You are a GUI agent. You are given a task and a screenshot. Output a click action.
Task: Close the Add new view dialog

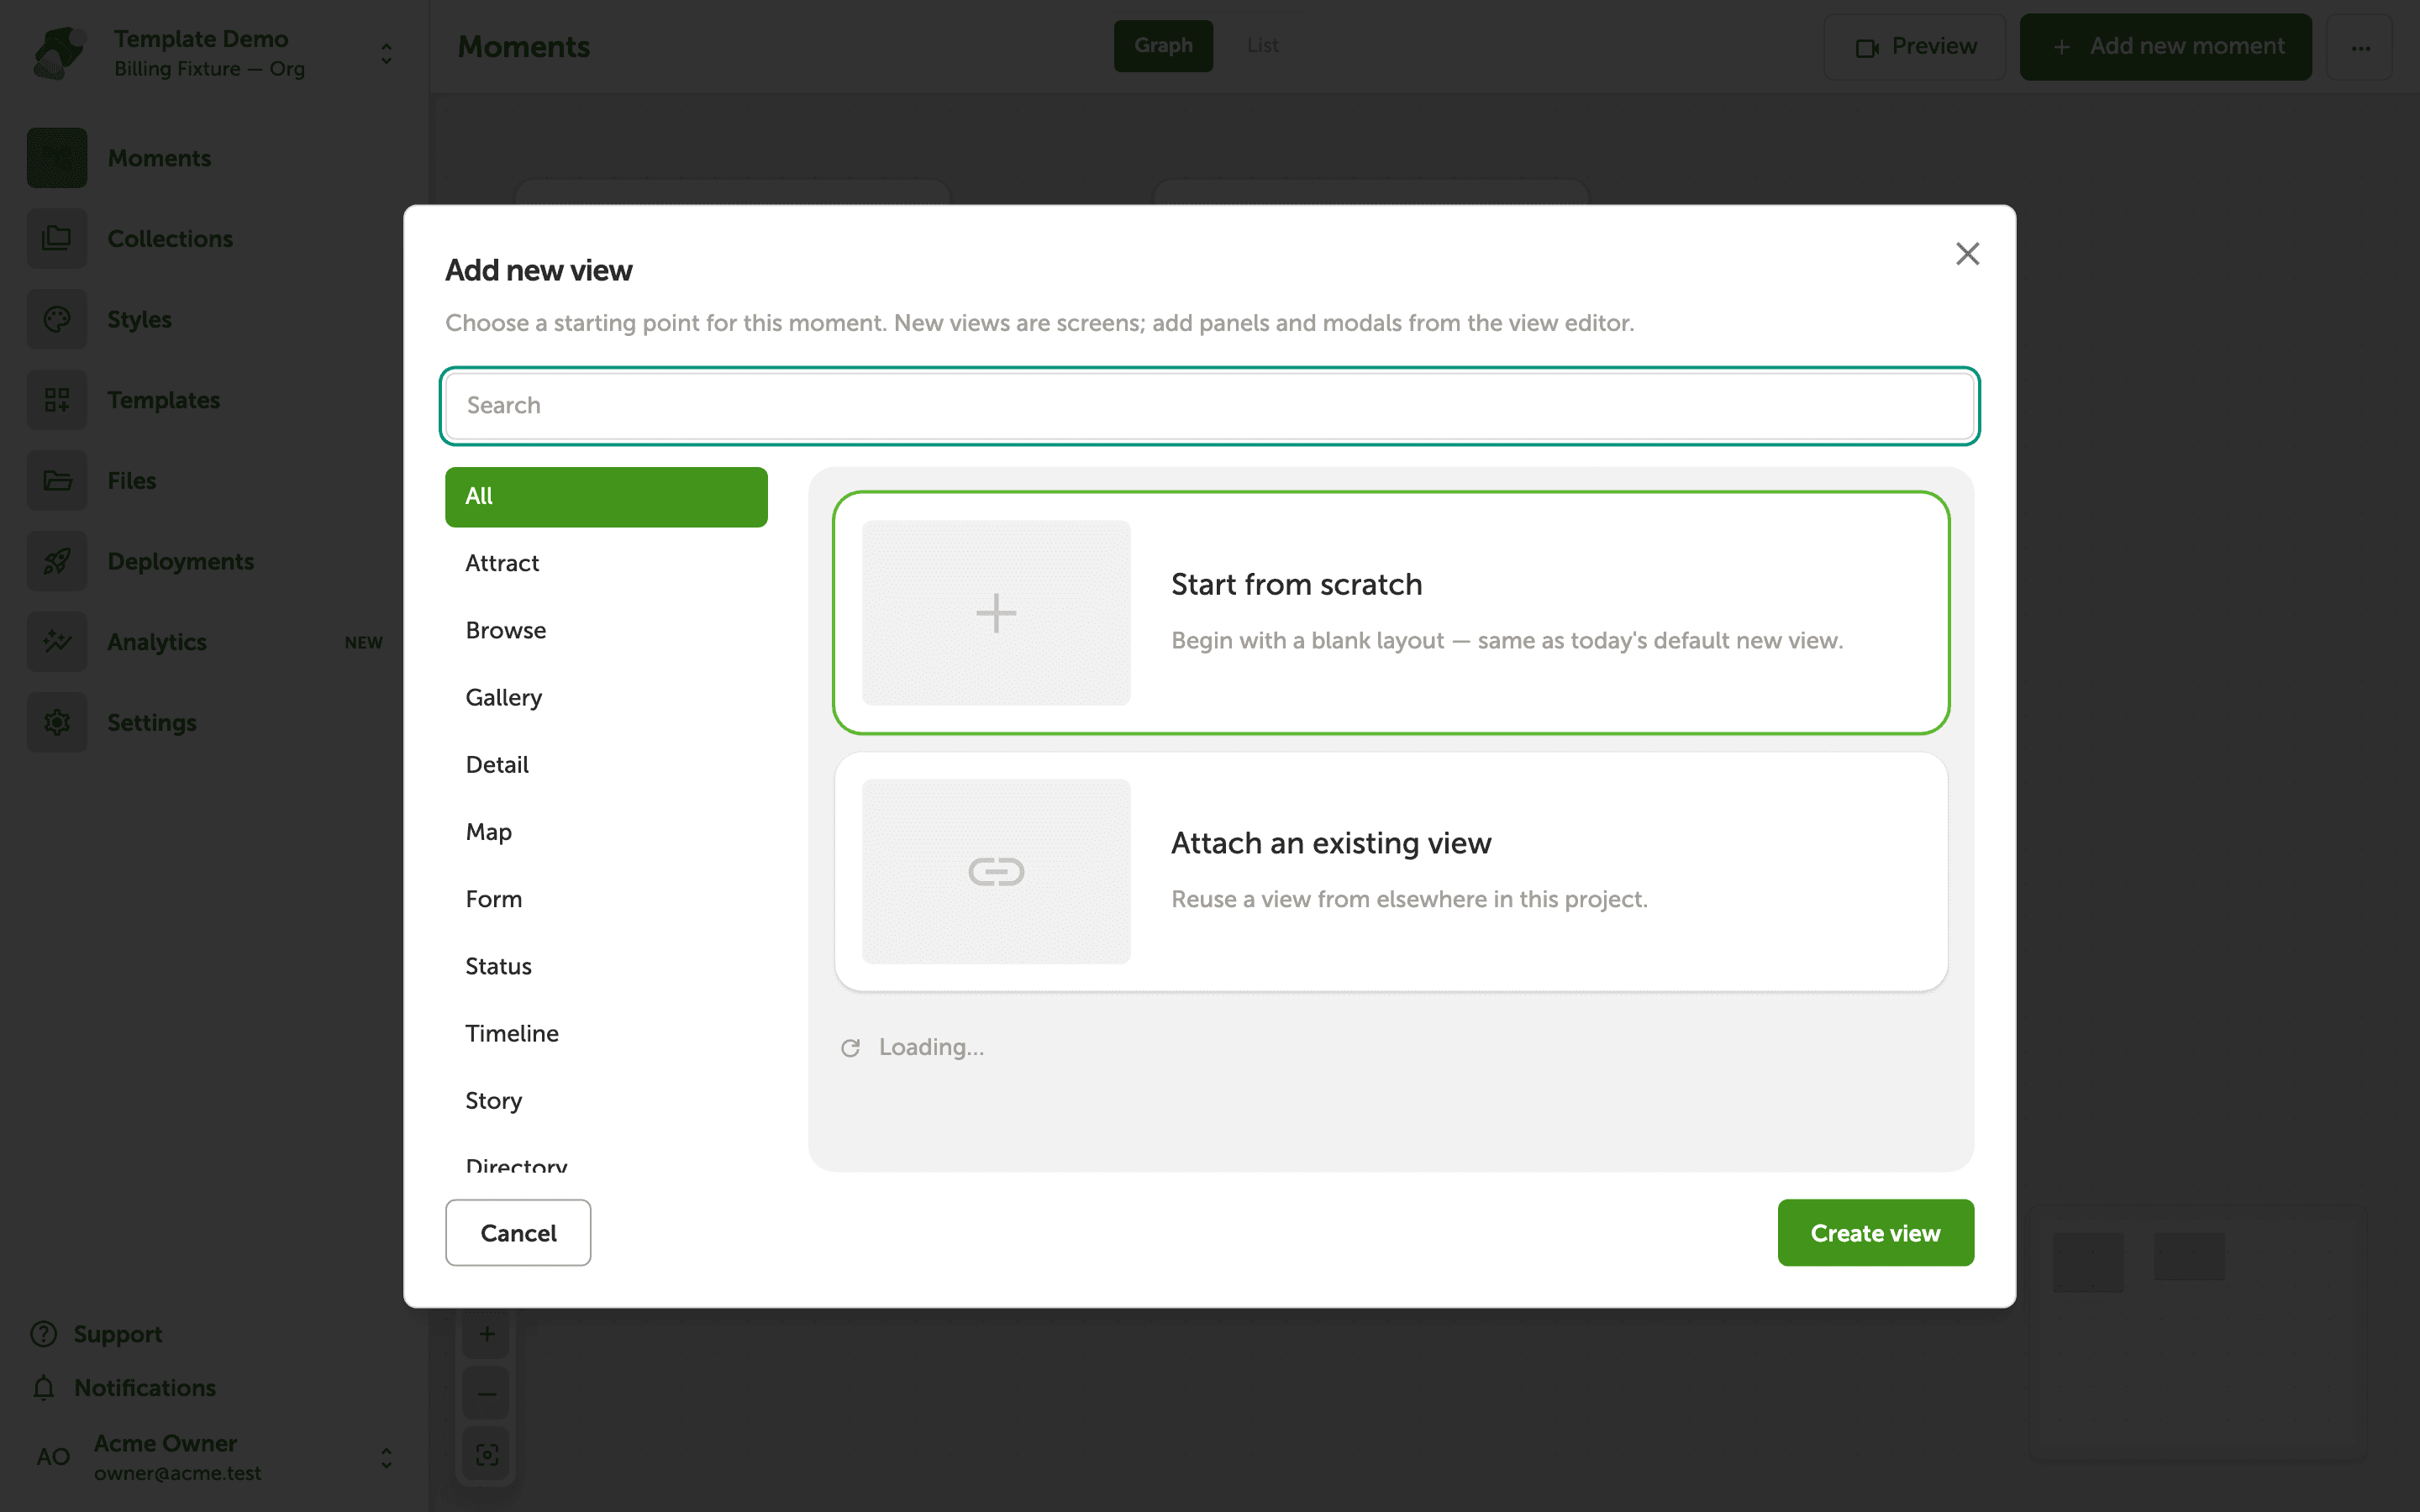(x=1967, y=254)
